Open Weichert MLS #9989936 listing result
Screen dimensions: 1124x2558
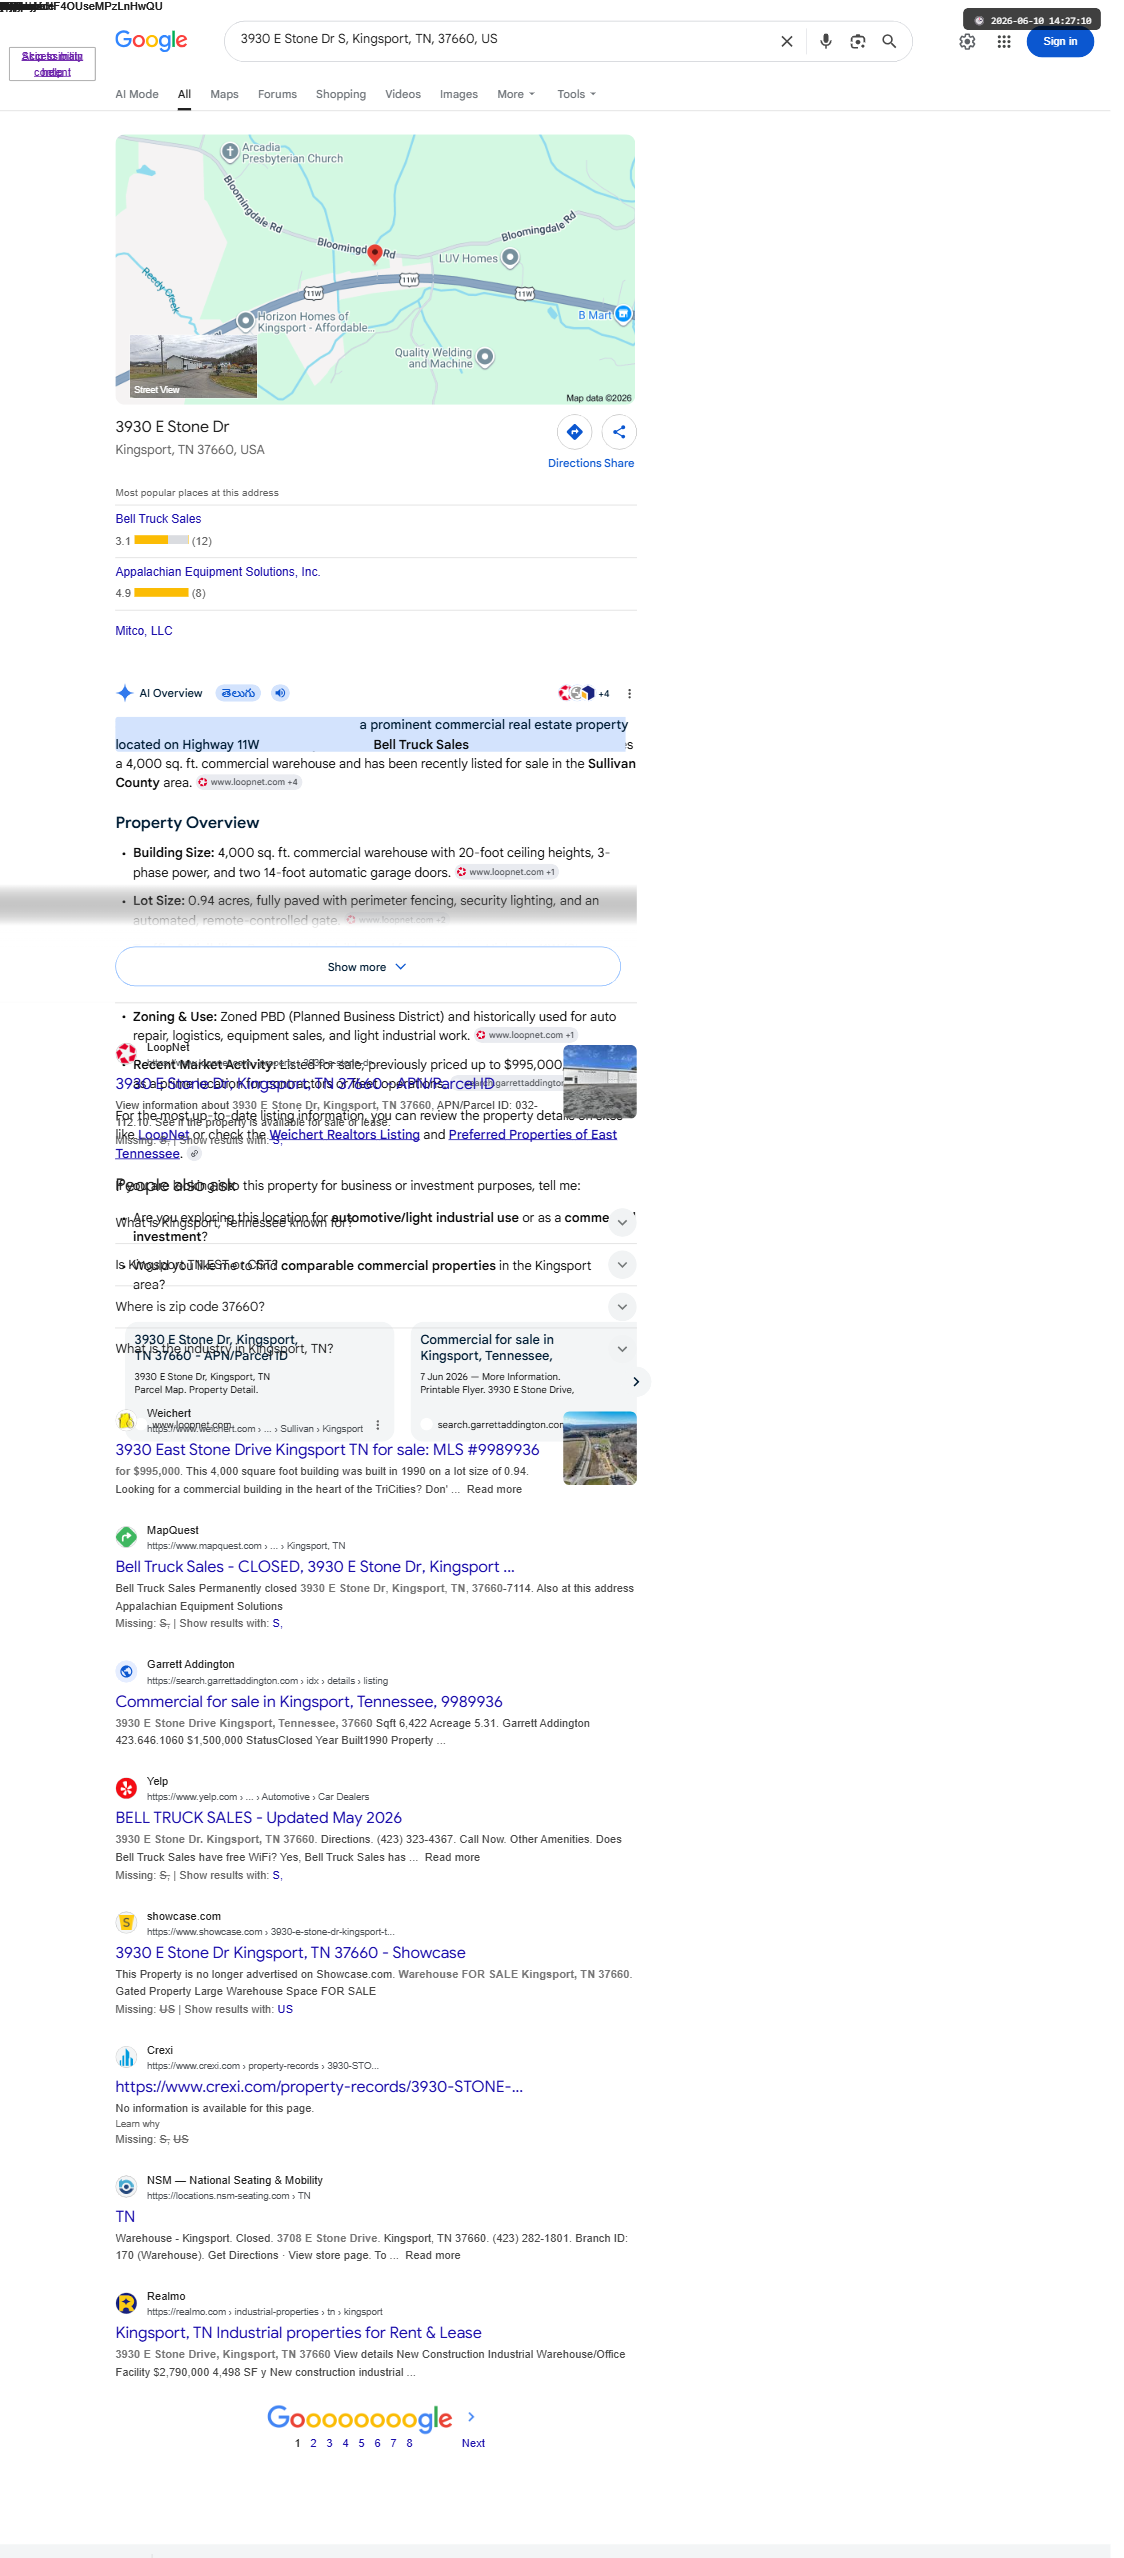[327, 1450]
